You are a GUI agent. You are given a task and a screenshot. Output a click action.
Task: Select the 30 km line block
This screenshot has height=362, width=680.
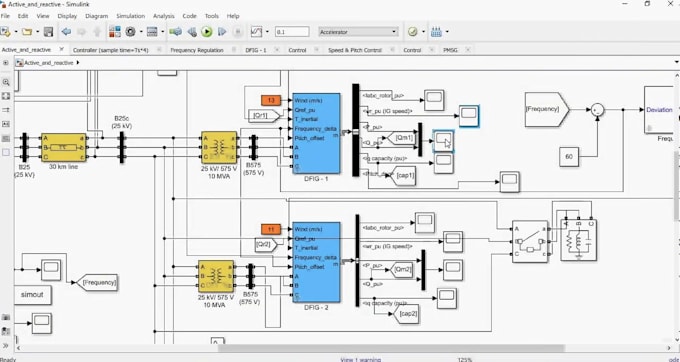click(x=64, y=147)
